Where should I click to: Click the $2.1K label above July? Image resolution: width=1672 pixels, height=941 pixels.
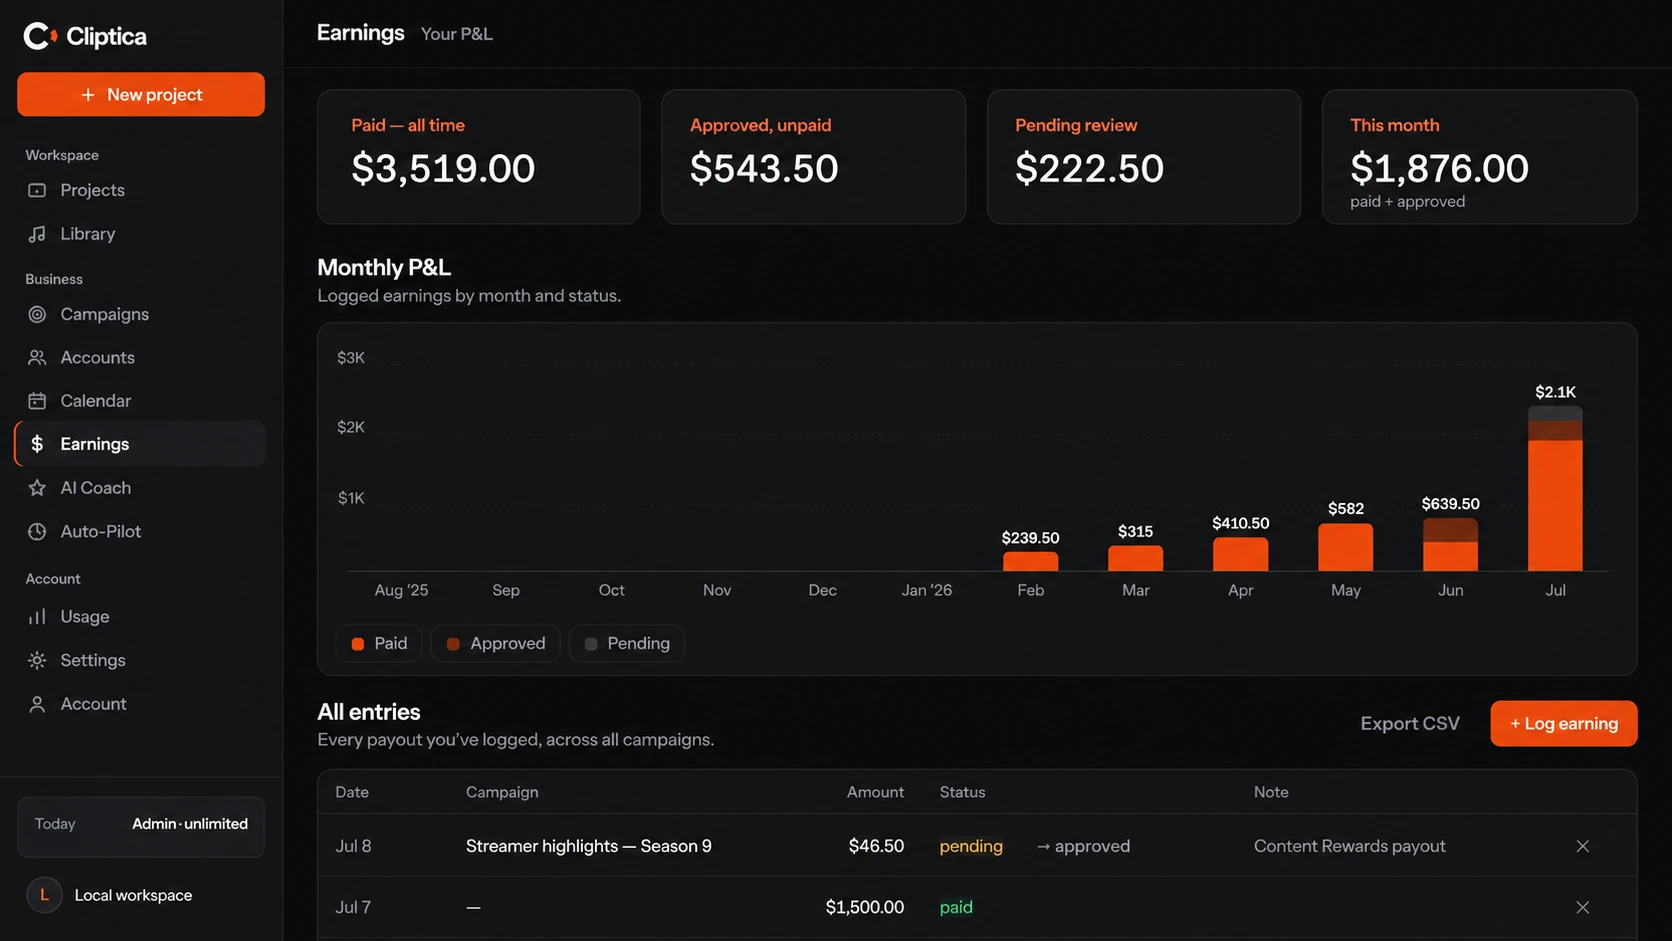click(1555, 392)
